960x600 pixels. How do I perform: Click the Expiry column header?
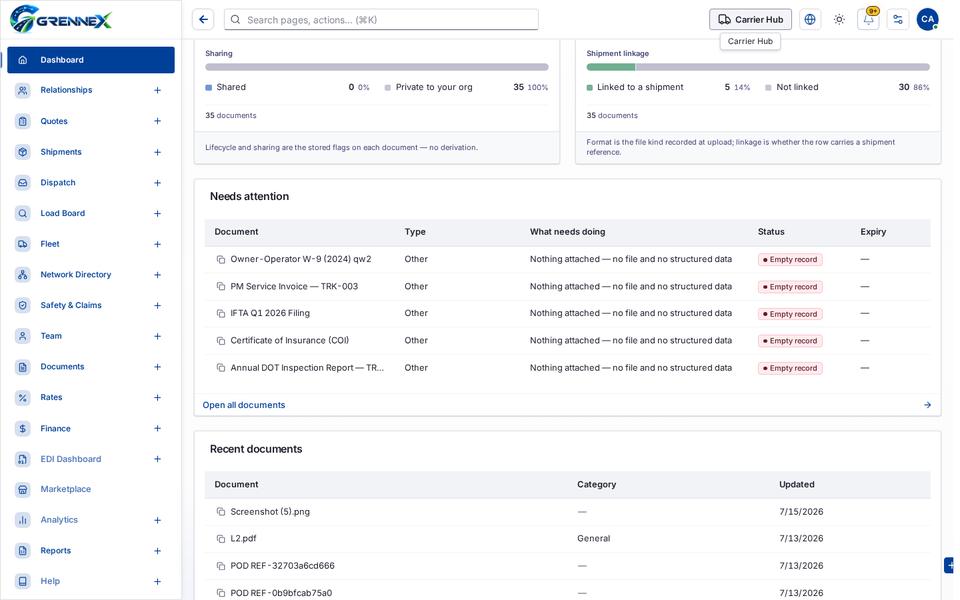tap(872, 231)
